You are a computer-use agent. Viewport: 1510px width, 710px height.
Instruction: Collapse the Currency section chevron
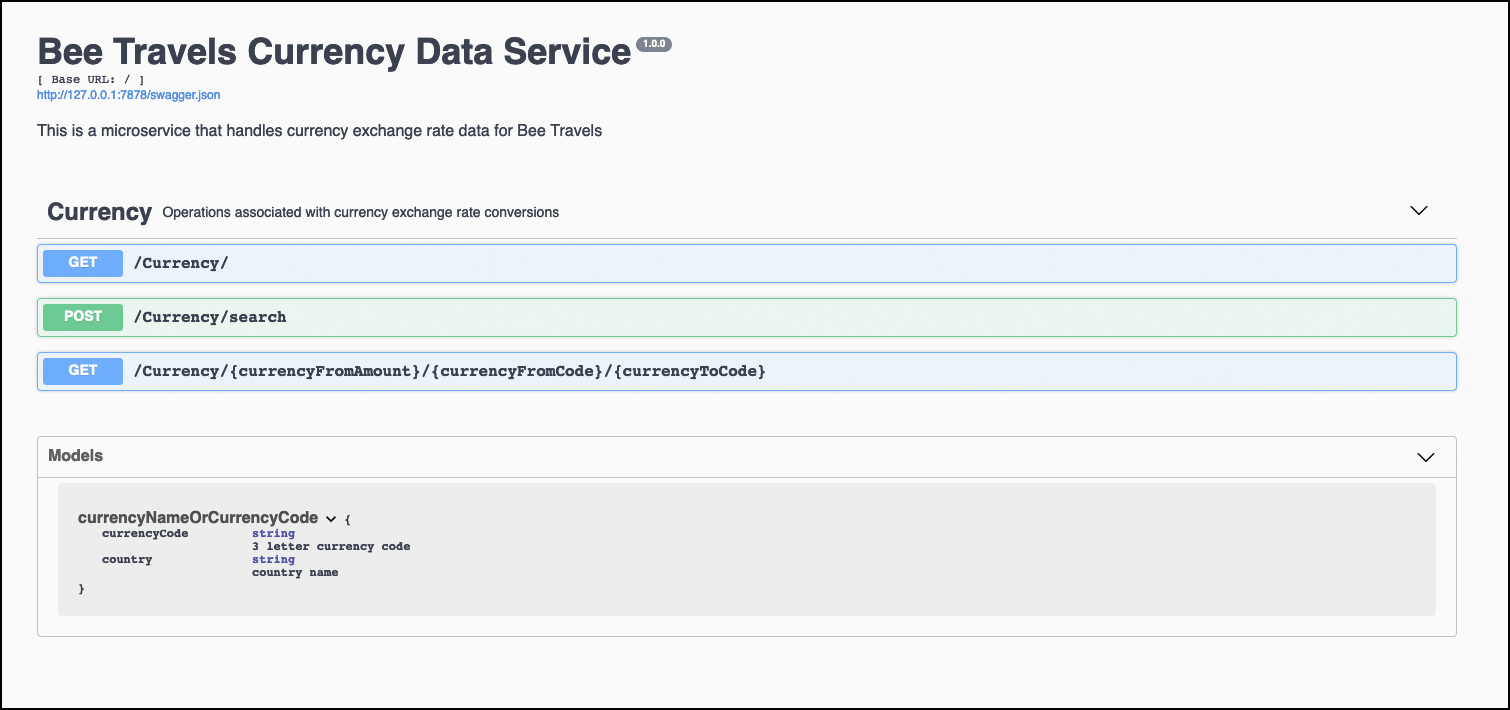(1418, 211)
